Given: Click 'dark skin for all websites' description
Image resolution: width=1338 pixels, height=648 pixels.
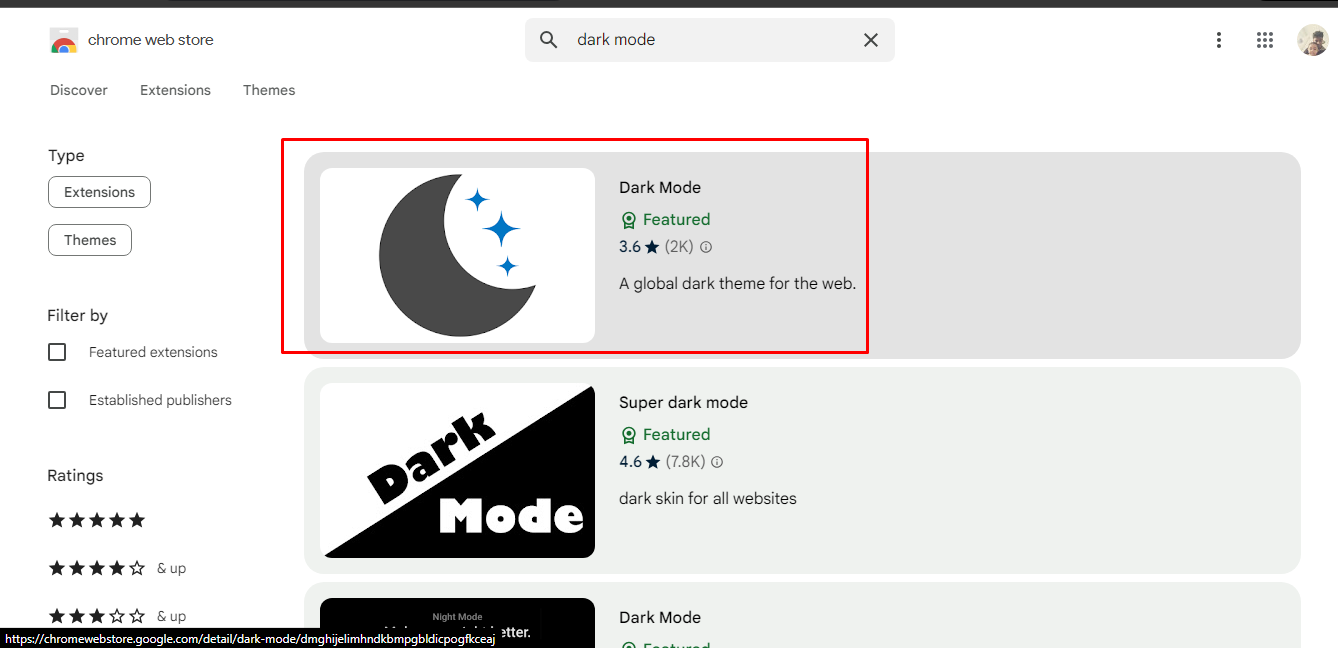Looking at the screenshot, I should (x=708, y=498).
